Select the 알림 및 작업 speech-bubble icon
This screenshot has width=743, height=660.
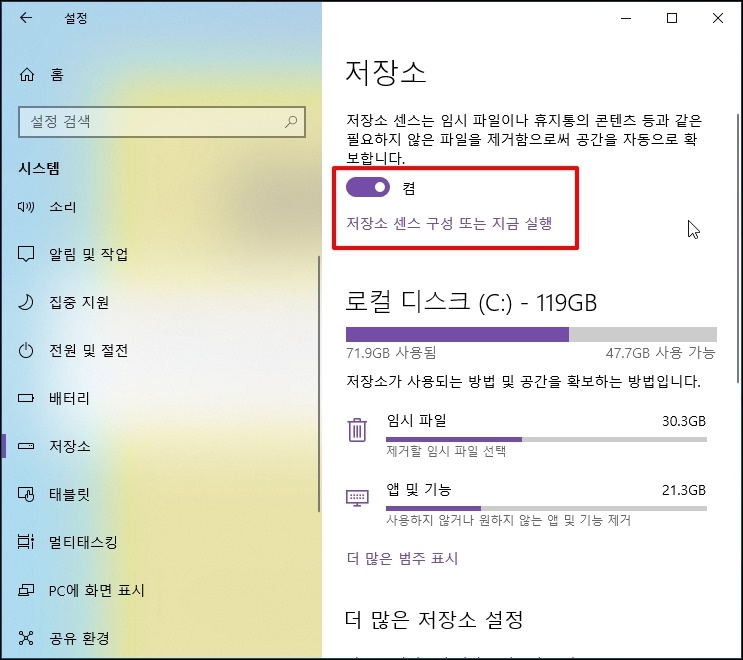tap(26, 254)
